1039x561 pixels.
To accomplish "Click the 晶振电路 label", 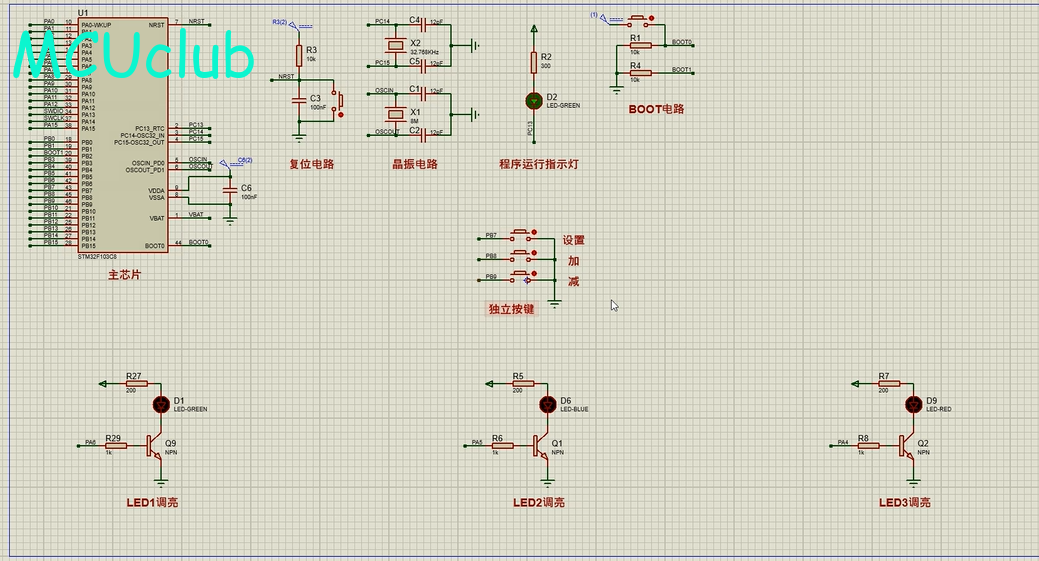I will [x=415, y=164].
